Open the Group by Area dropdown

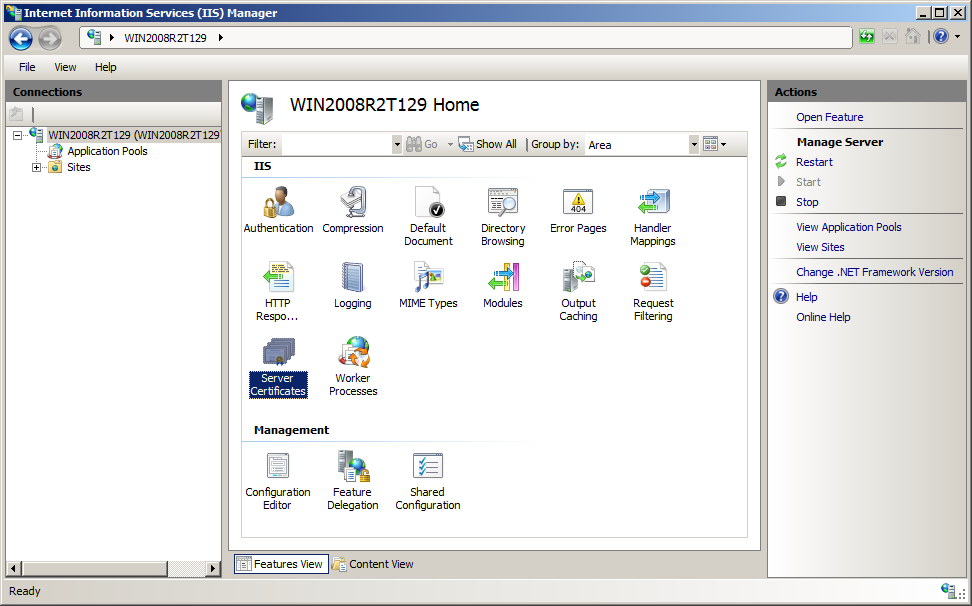(694, 144)
